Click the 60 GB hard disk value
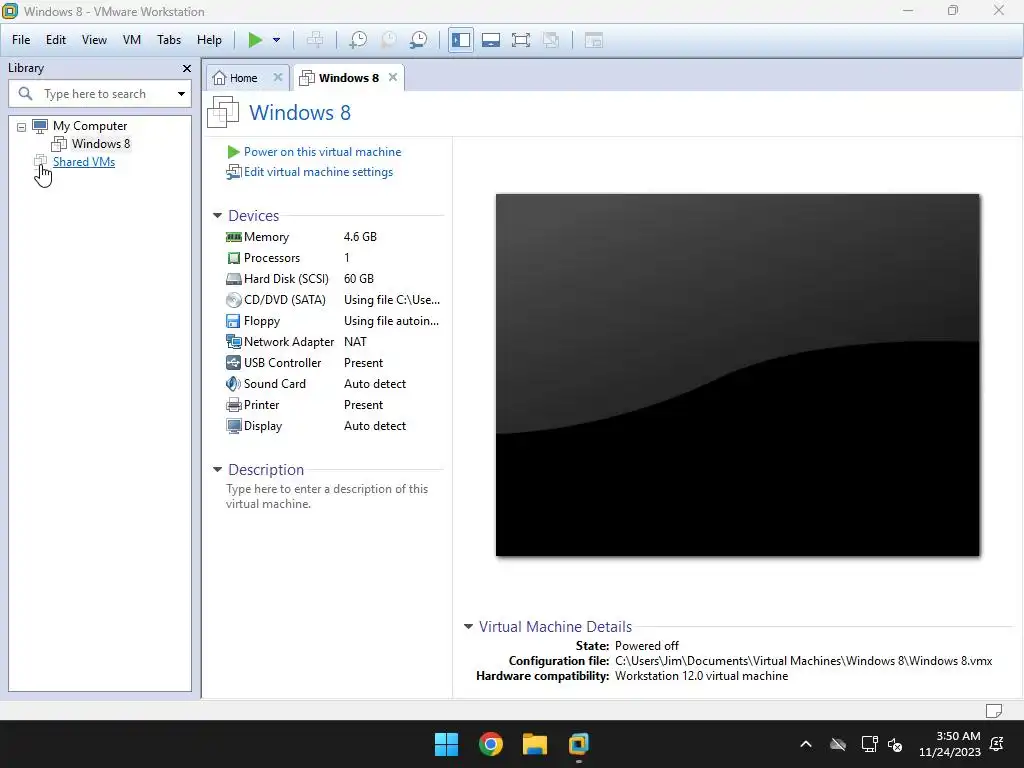Image resolution: width=1024 pixels, height=768 pixels. click(359, 279)
